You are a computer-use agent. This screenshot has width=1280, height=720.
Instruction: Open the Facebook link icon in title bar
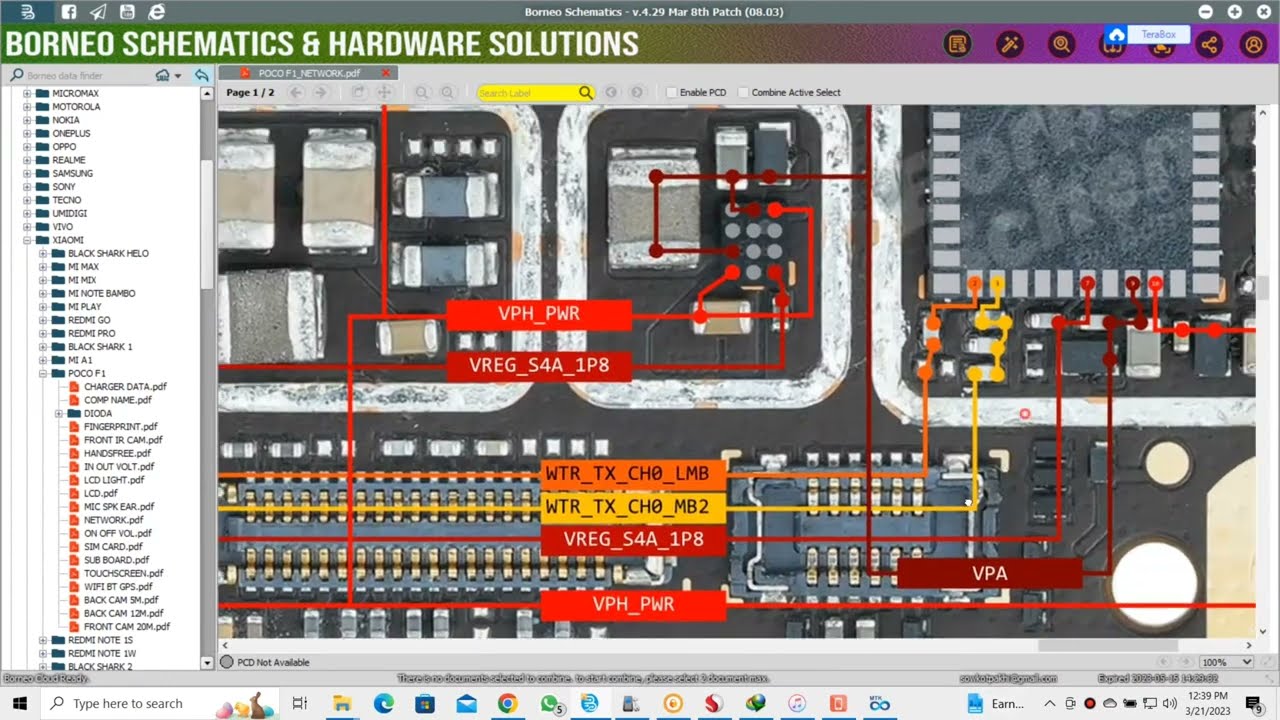68,12
